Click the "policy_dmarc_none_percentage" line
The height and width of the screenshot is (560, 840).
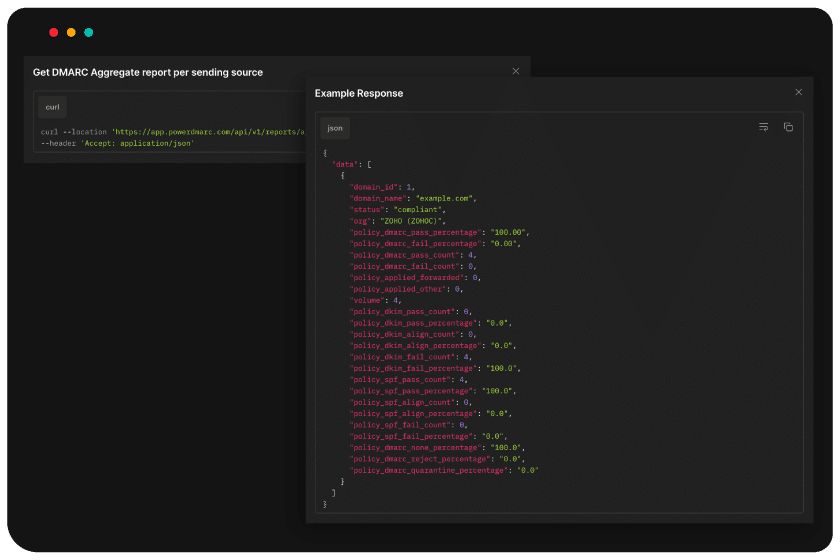(437, 448)
